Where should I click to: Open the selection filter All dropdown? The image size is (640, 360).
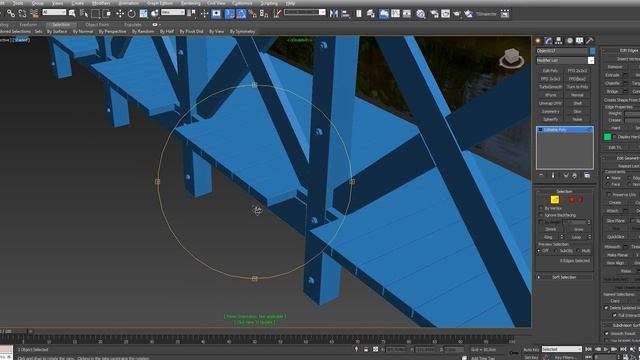coord(54,12)
